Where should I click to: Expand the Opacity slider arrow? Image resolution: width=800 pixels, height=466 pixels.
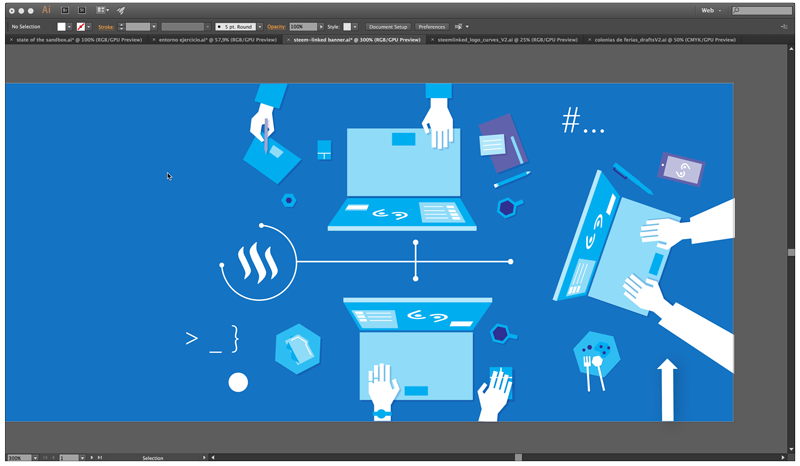click(x=321, y=27)
